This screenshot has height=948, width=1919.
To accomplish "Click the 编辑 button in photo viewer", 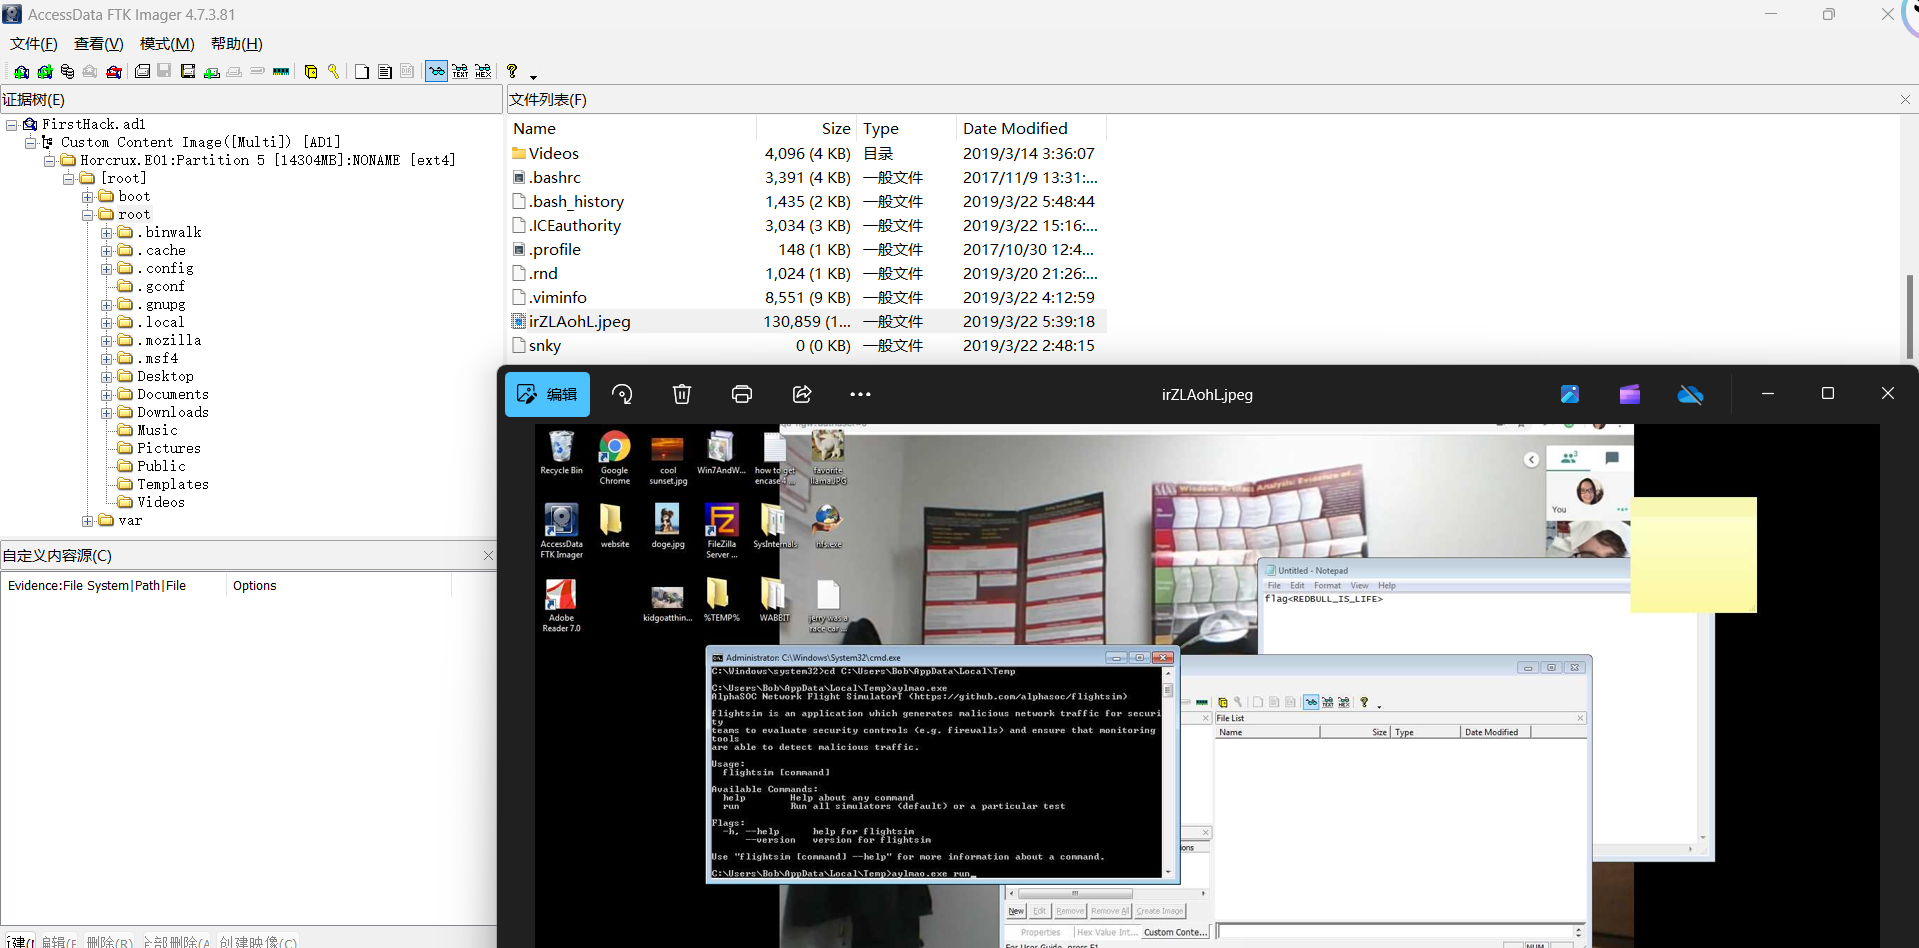I will point(547,395).
